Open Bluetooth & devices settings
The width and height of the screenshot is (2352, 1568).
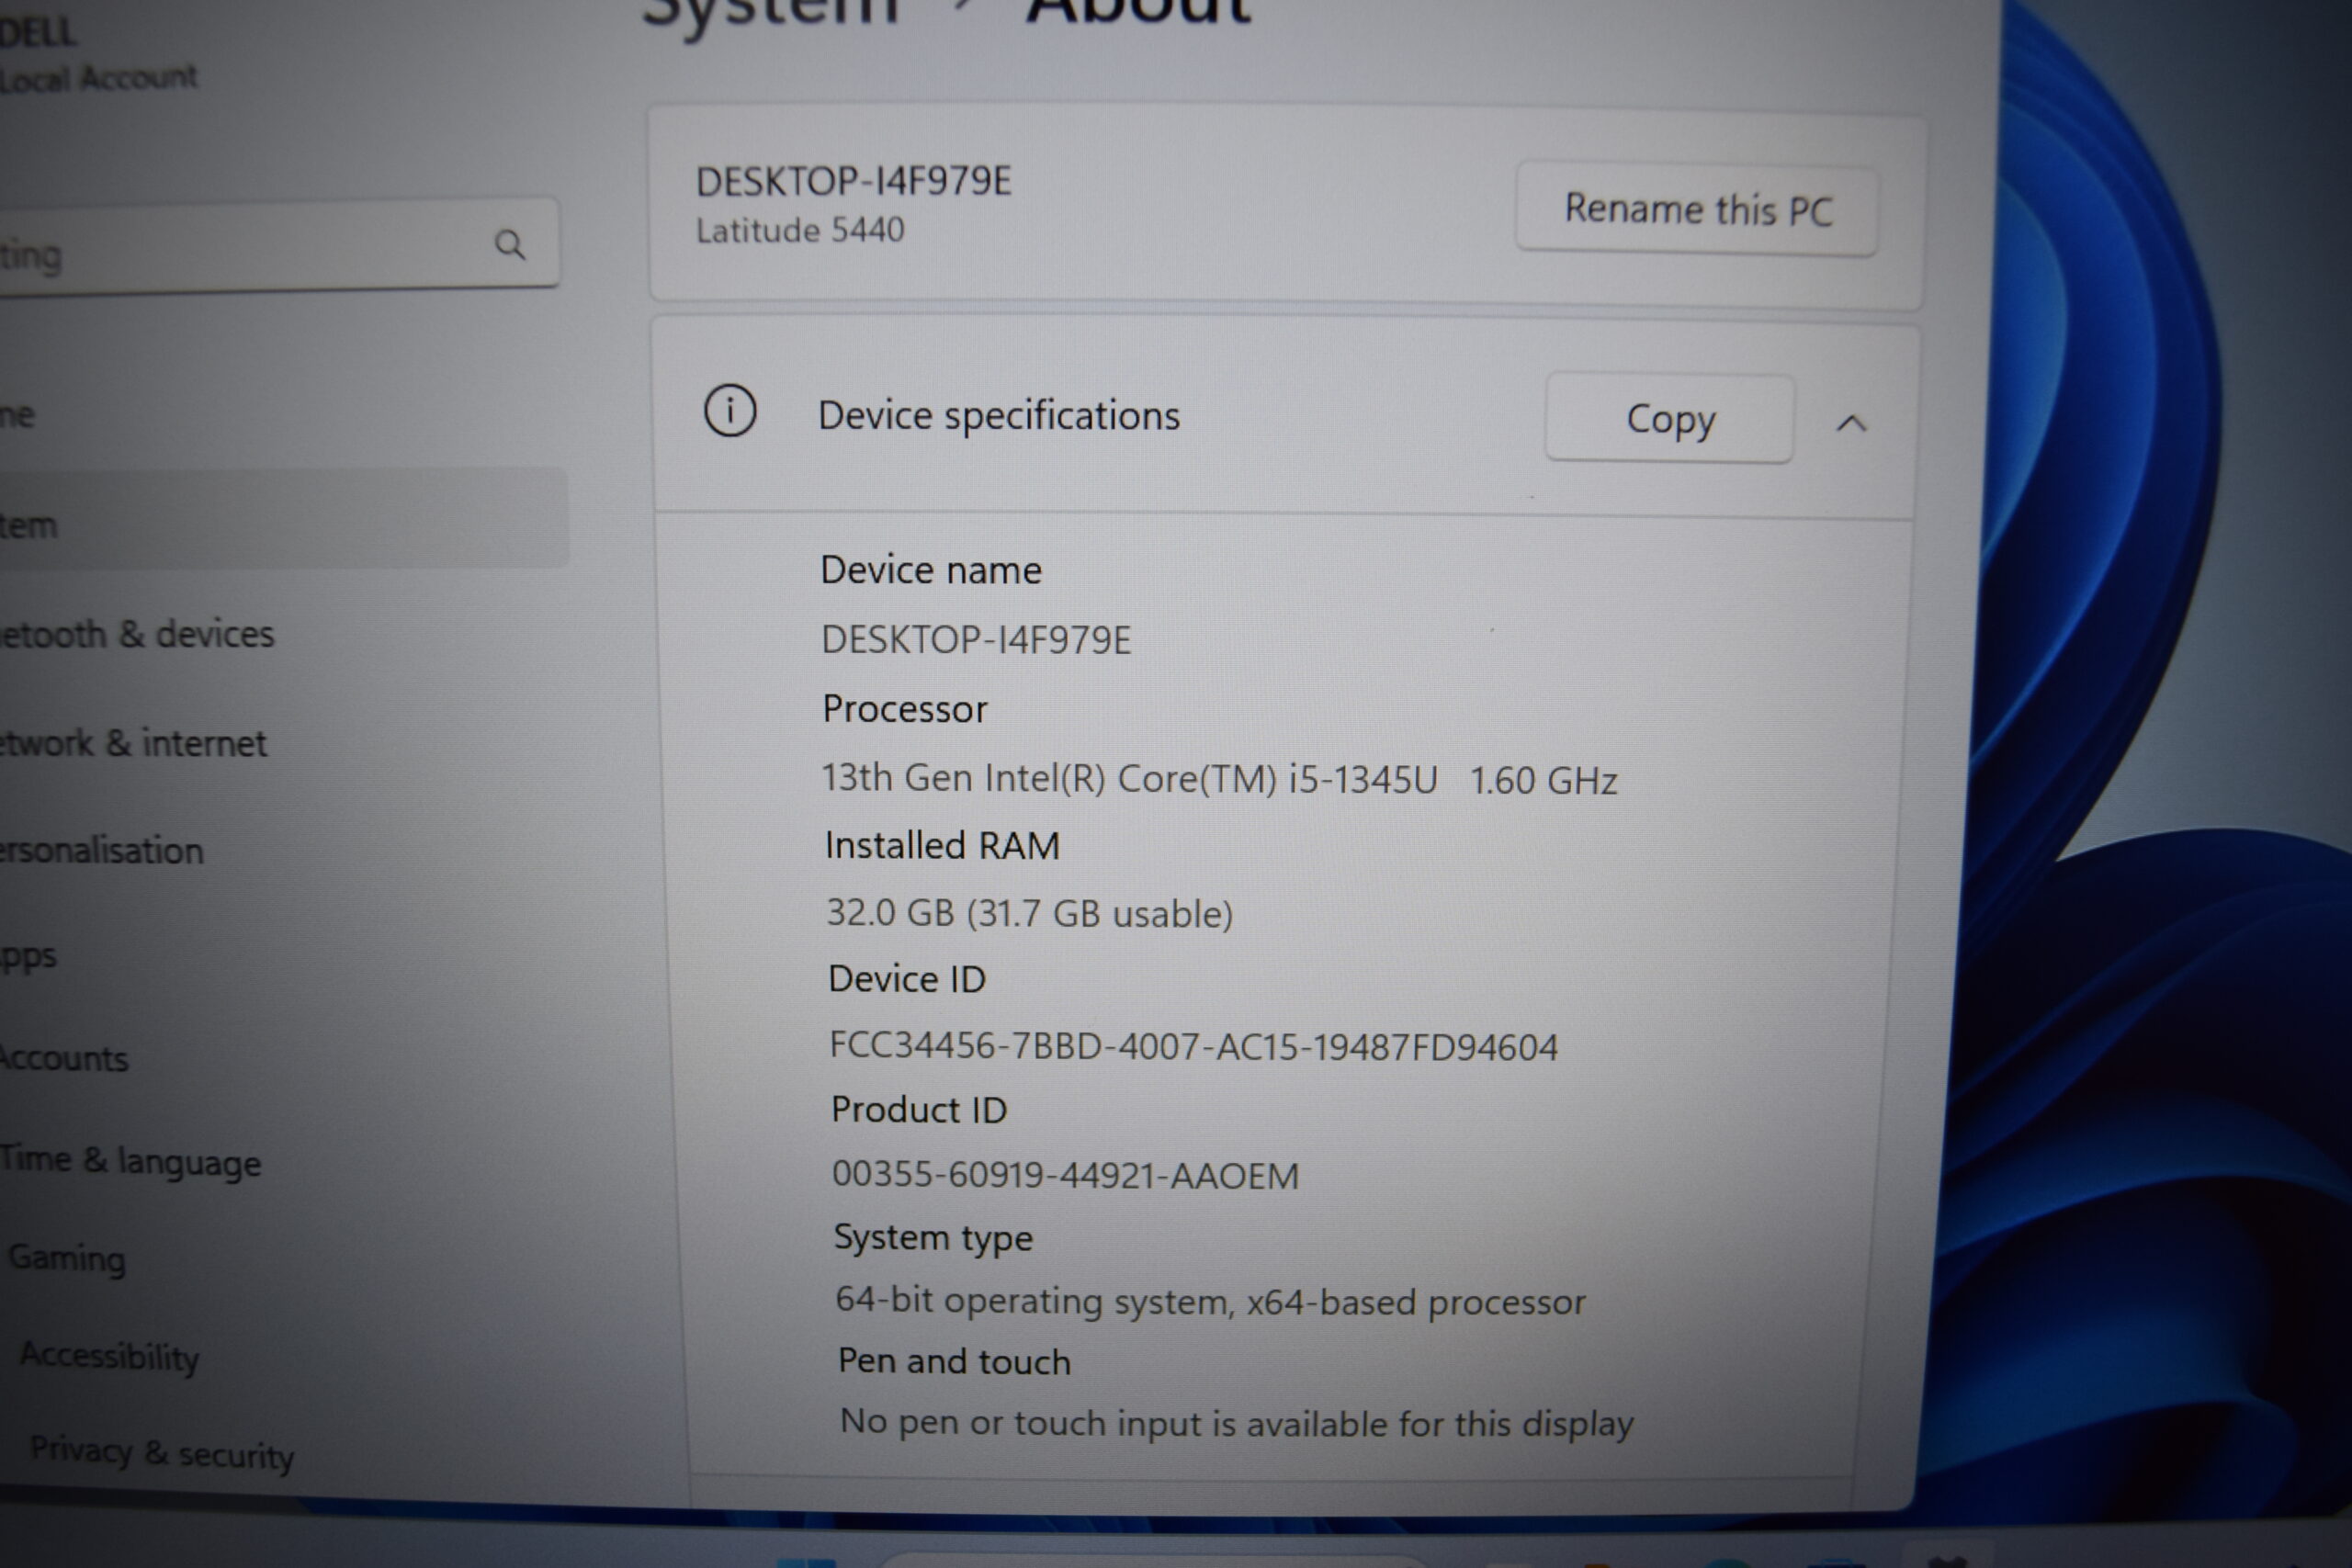[x=137, y=634]
